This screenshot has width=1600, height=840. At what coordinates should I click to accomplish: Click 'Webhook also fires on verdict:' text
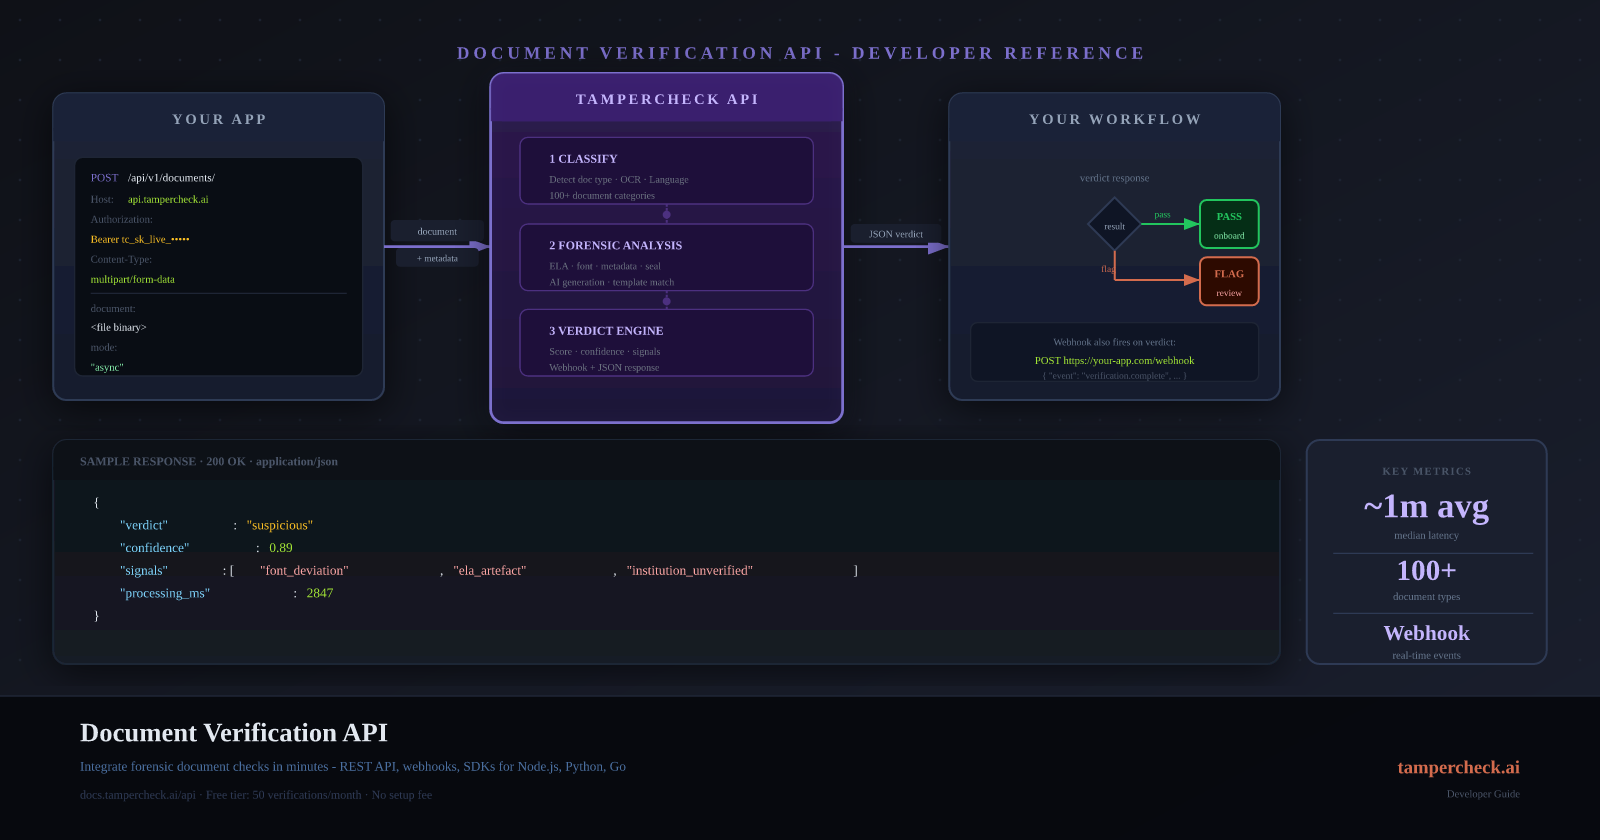1114,342
